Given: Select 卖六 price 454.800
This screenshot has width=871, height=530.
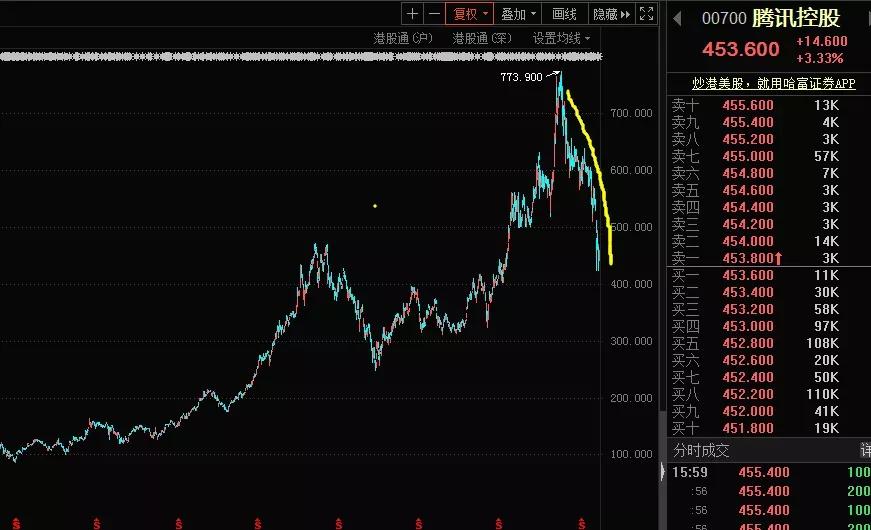Looking at the screenshot, I should point(748,173).
